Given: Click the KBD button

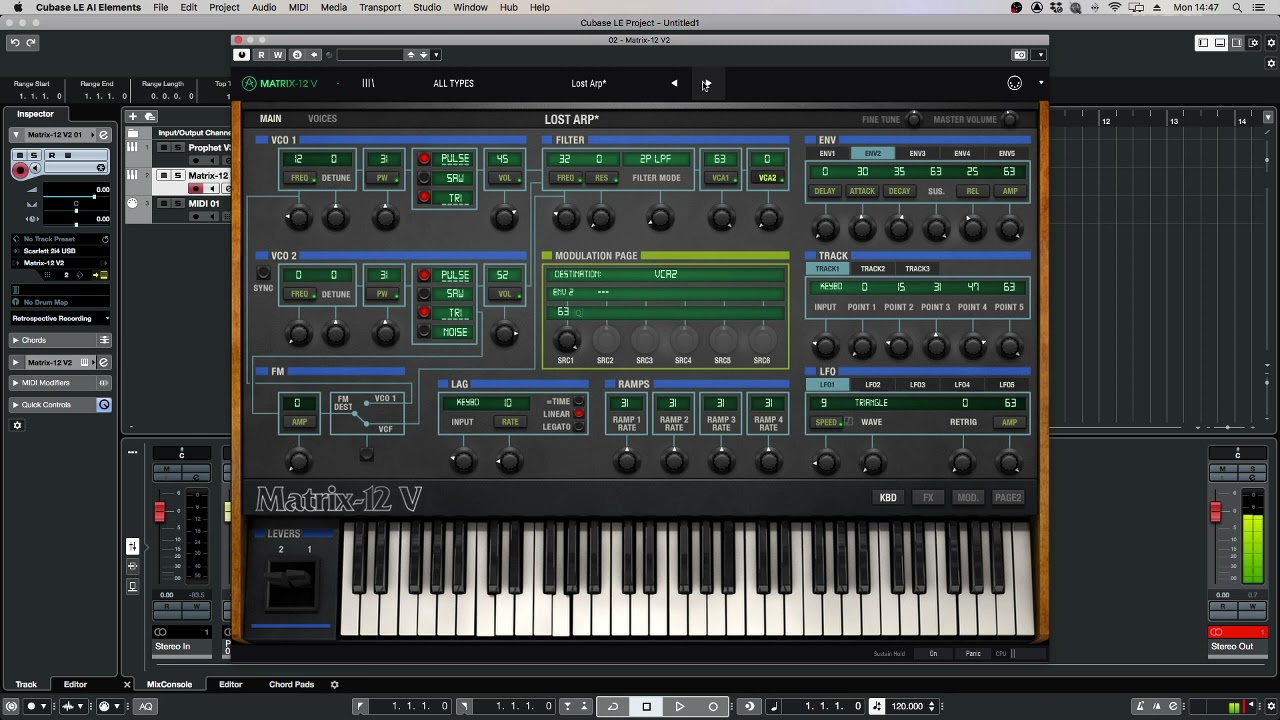Looking at the screenshot, I should 888,497.
